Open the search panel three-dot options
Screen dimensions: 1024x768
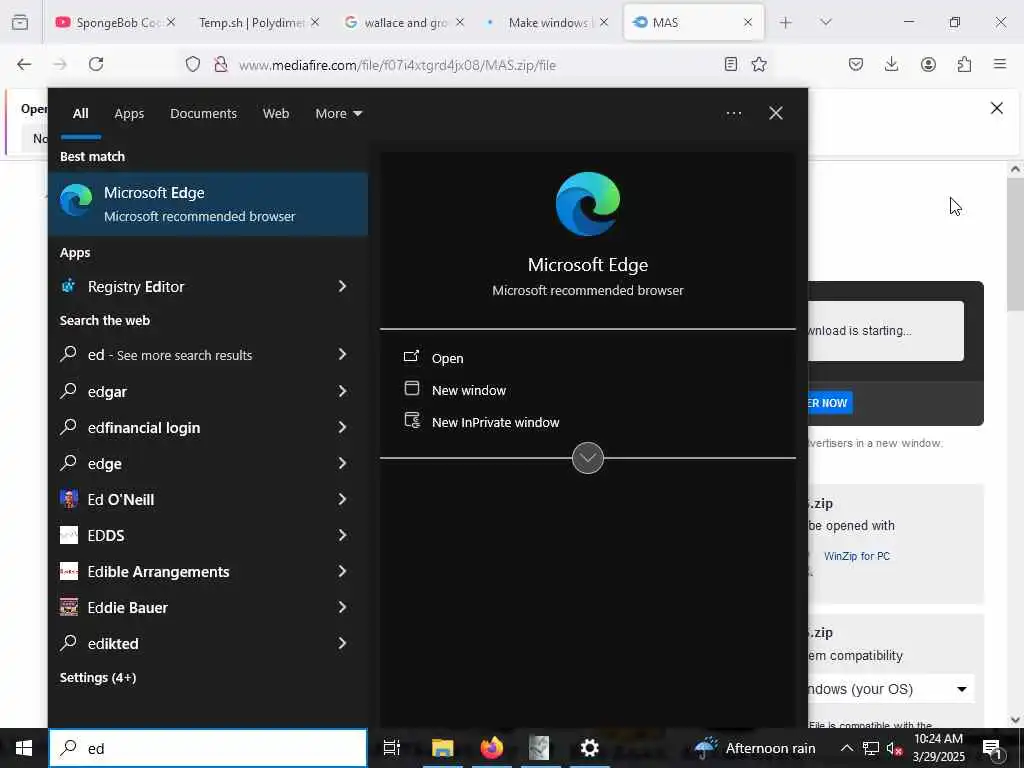tap(733, 114)
